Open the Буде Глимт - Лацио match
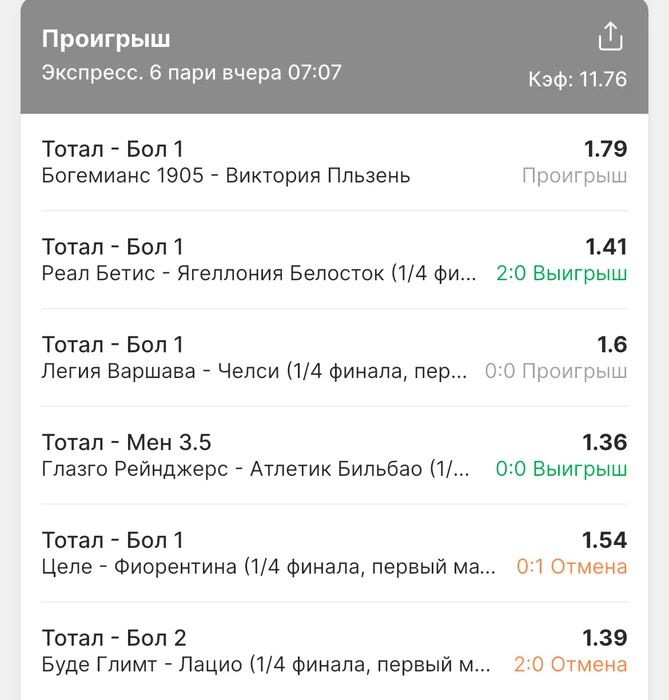 pos(334,651)
